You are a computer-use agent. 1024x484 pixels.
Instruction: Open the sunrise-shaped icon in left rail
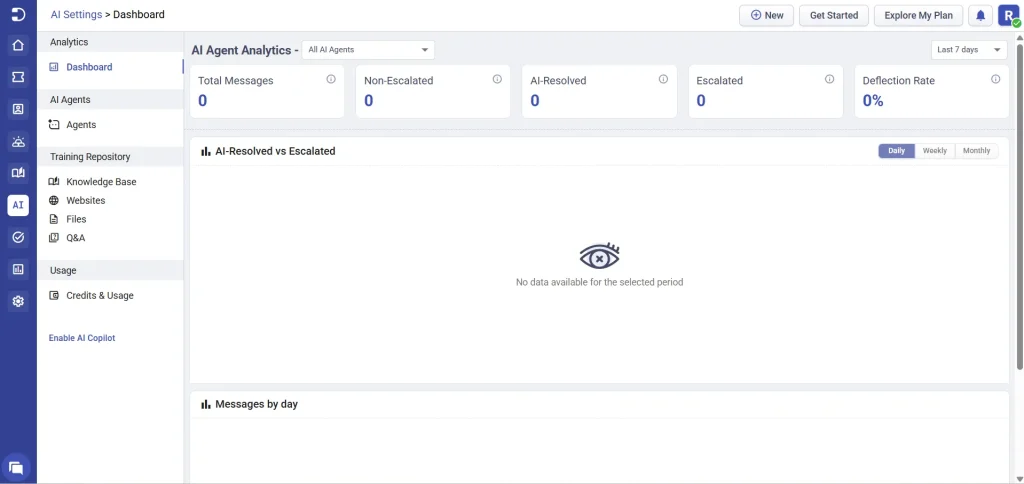coord(18,141)
